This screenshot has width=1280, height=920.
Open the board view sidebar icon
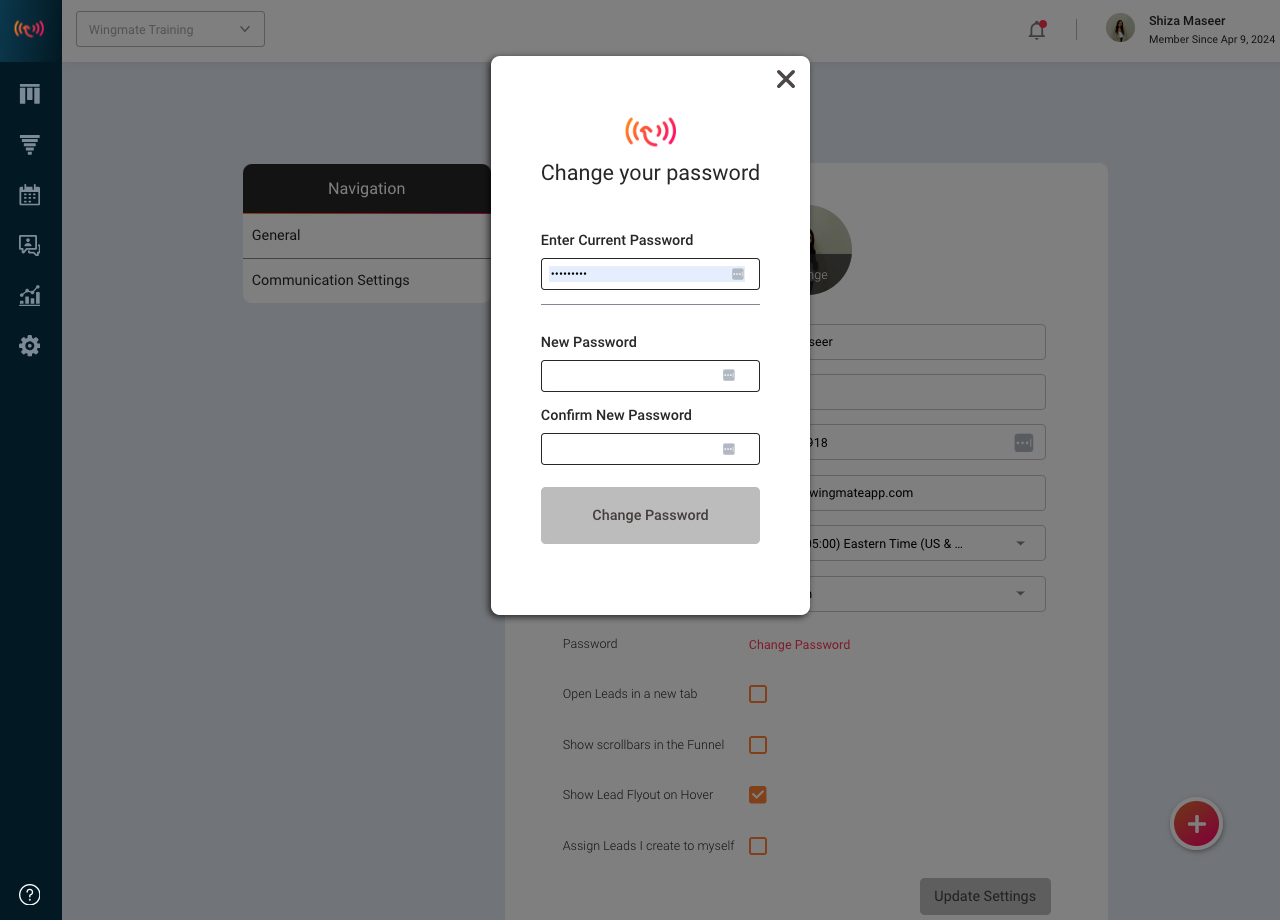point(30,94)
